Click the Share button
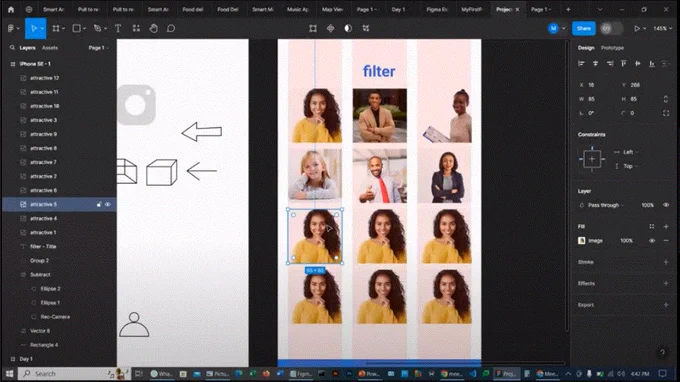 tap(584, 28)
